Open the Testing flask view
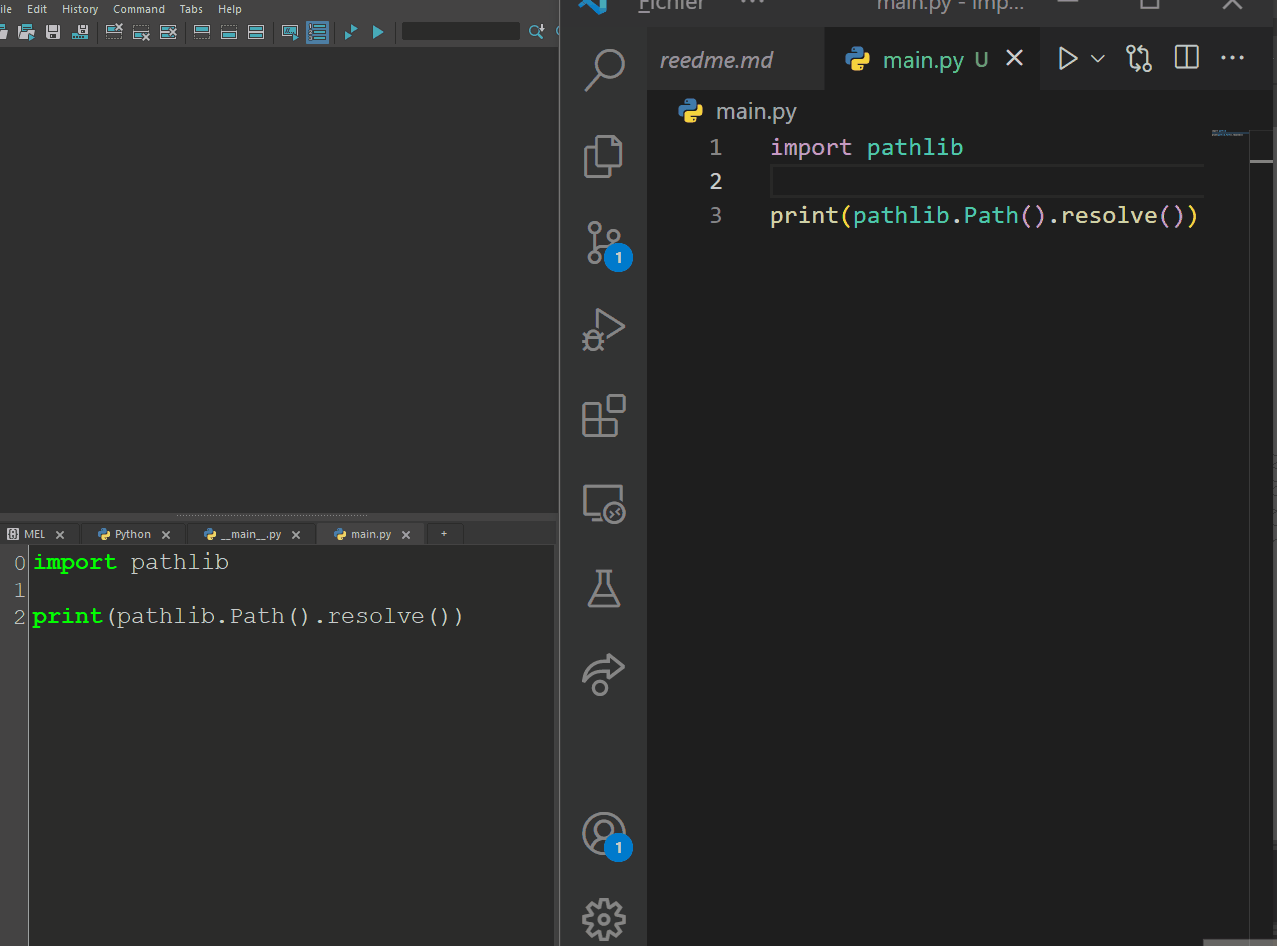The height and width of the screenshot is (946, 1277). tap(604, 589)
